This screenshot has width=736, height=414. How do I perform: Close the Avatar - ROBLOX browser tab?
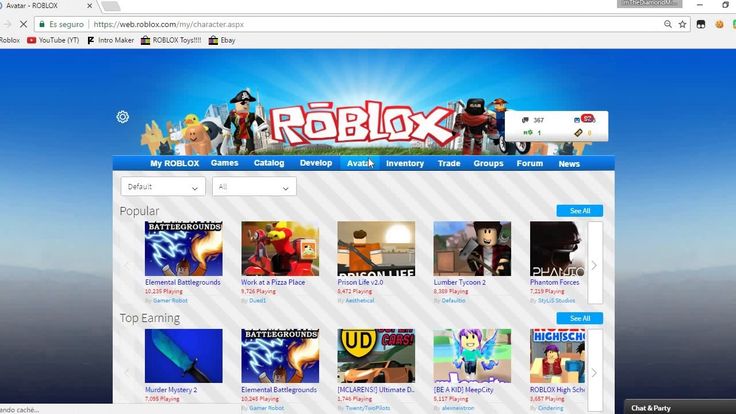point(90,6)
